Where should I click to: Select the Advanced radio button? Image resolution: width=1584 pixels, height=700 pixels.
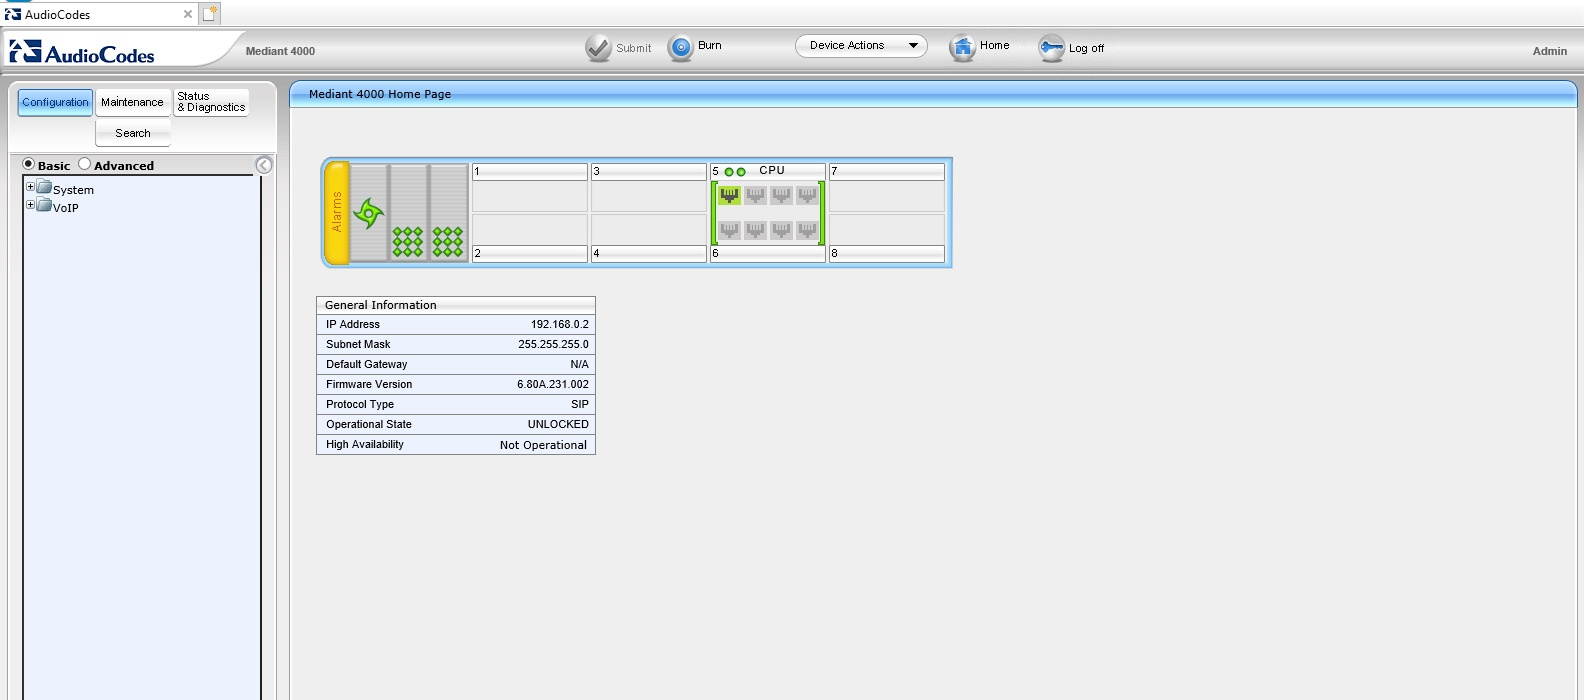point(84,164)
